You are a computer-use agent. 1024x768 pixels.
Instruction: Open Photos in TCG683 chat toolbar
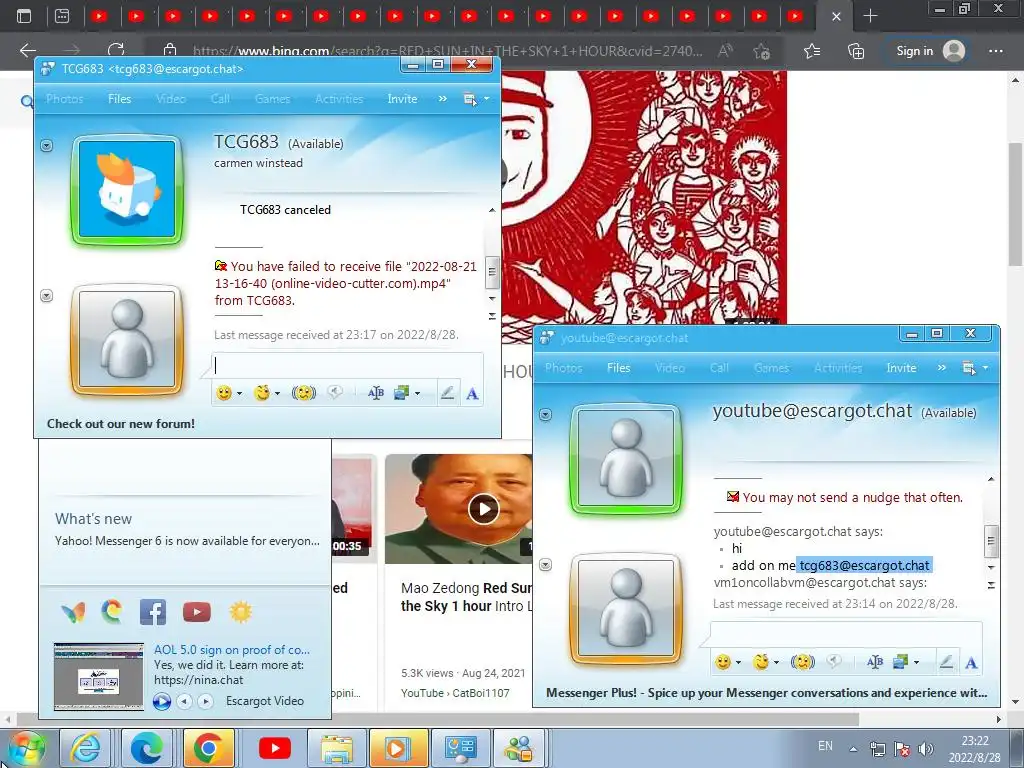tap(65, 99)
